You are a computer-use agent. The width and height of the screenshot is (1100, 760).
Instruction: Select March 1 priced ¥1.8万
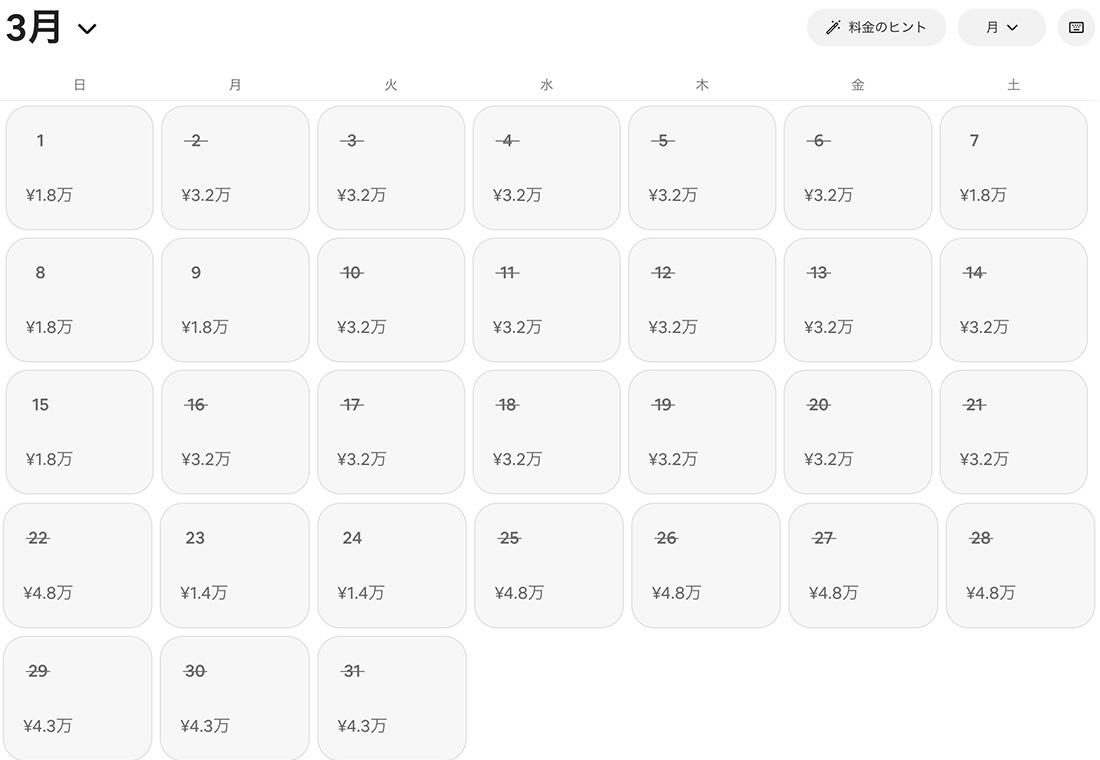[x=80, y=168]
